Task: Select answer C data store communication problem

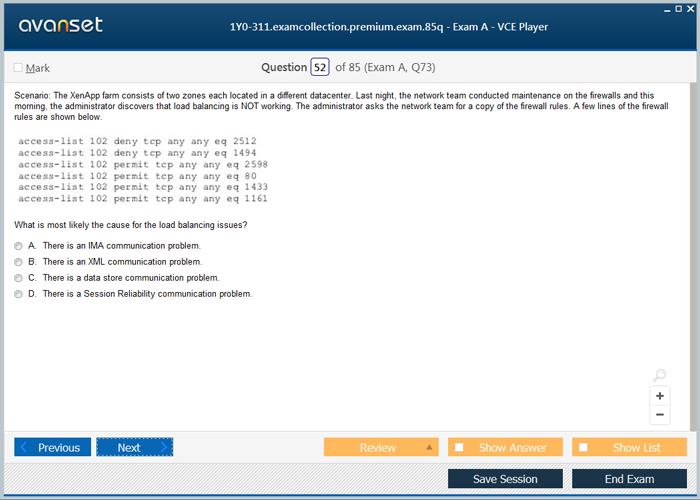Action: pos(18,278)
